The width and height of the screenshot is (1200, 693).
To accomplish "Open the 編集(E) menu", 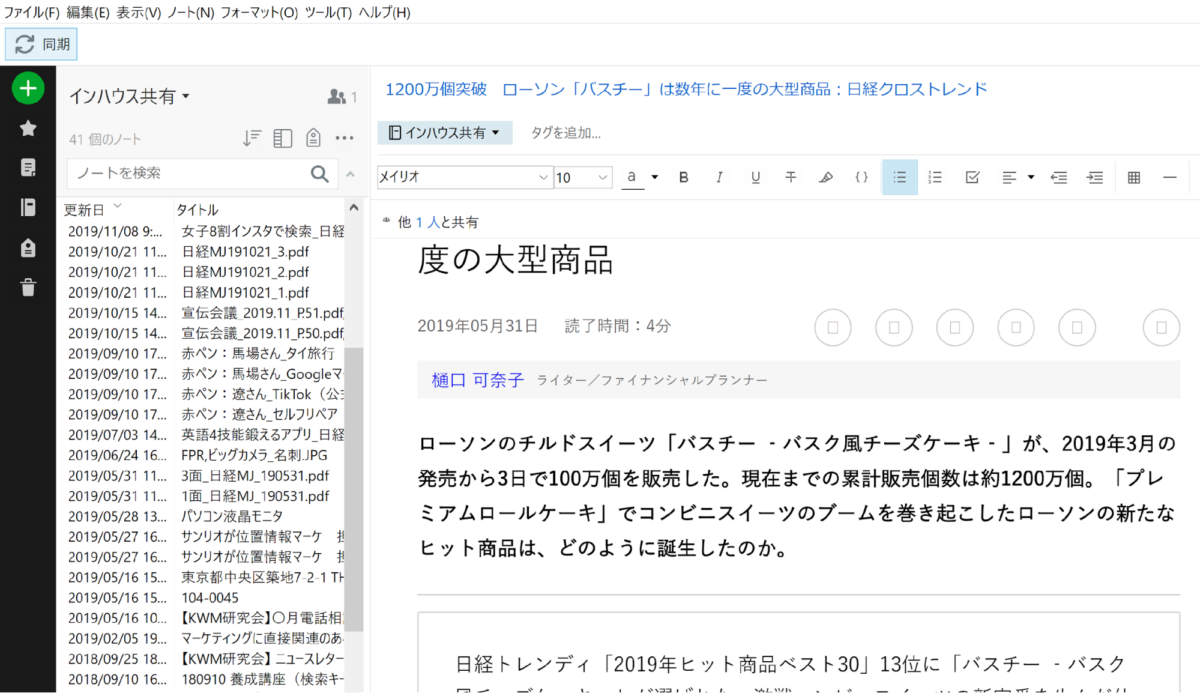I will [89, 12].
